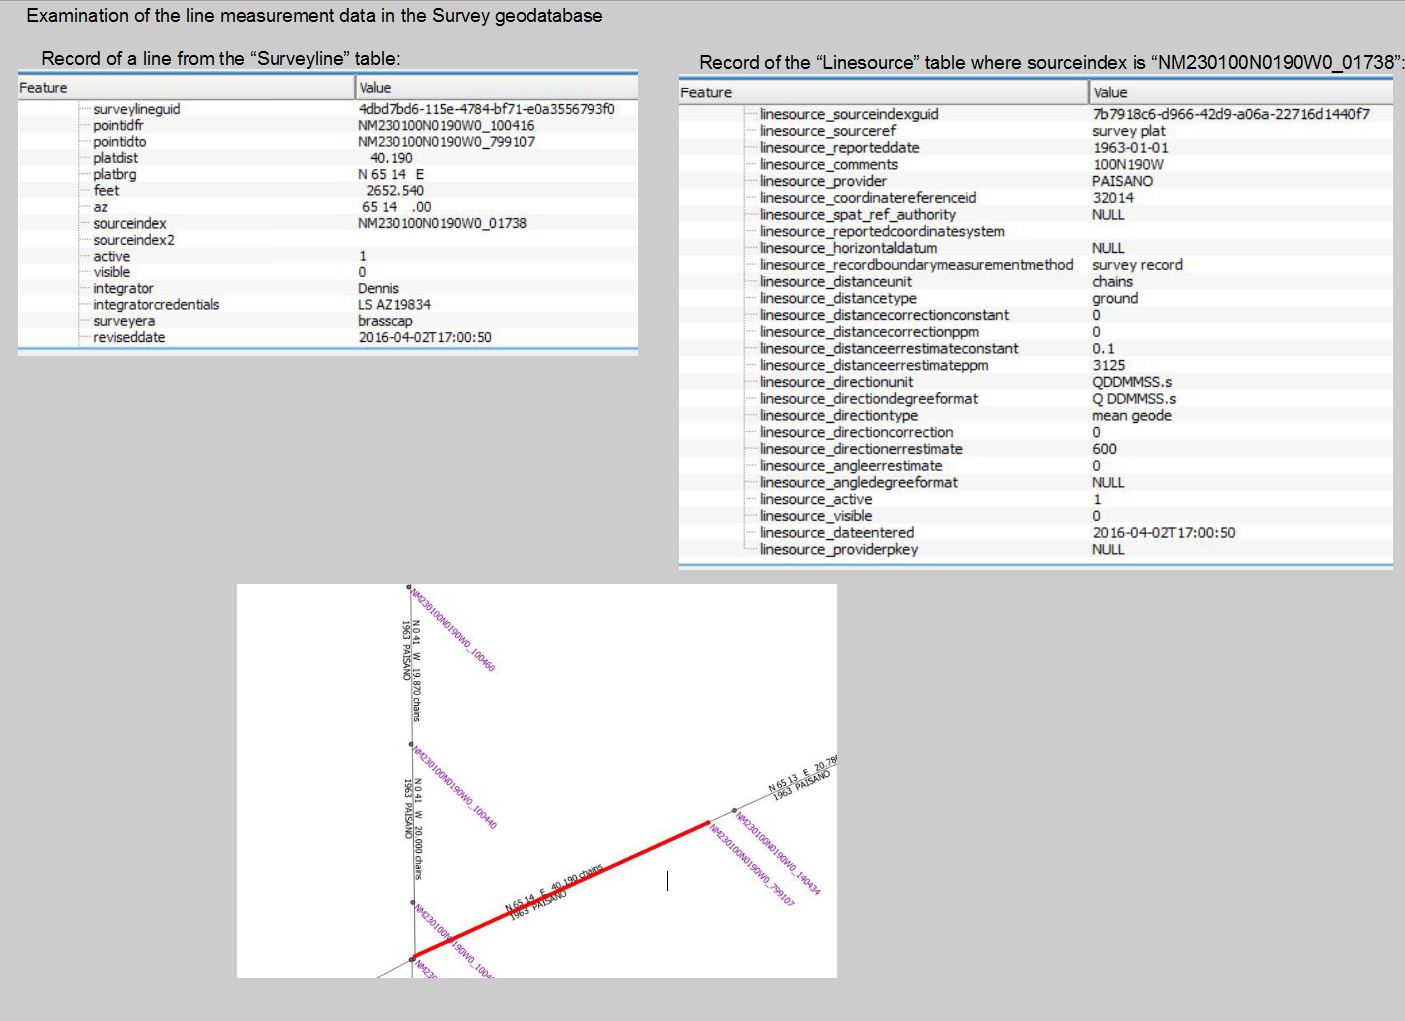Viewport: 1405px width, 1021px height.
Task: Click the distanceunit value chains
Action: [x=1112, y=281]
